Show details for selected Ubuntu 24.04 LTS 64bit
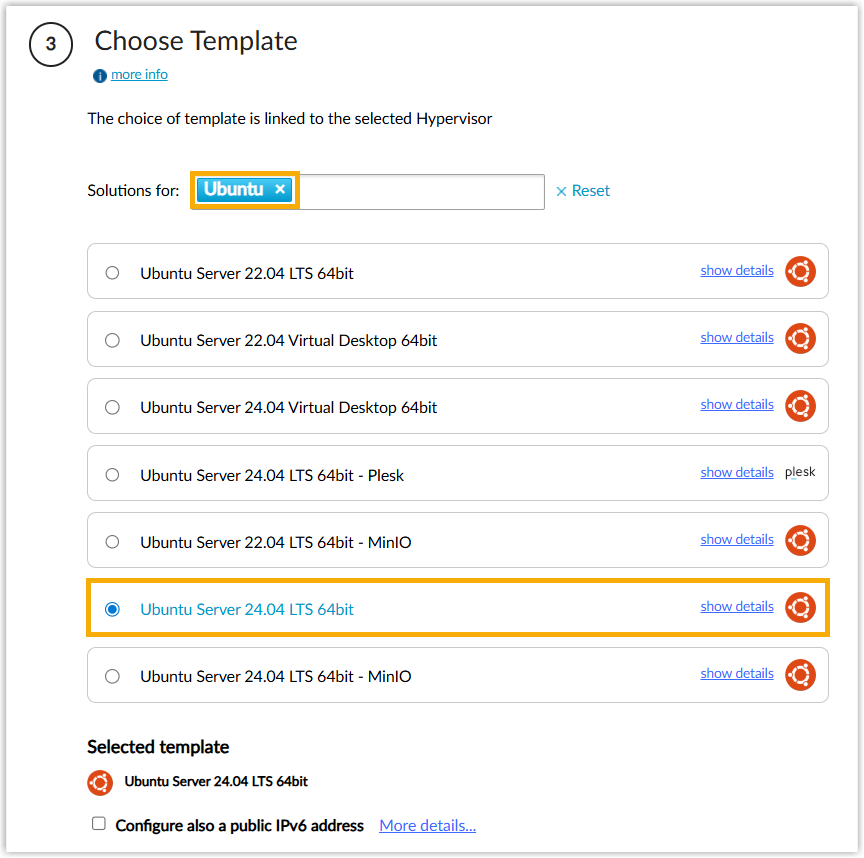 tap(736, 606)
